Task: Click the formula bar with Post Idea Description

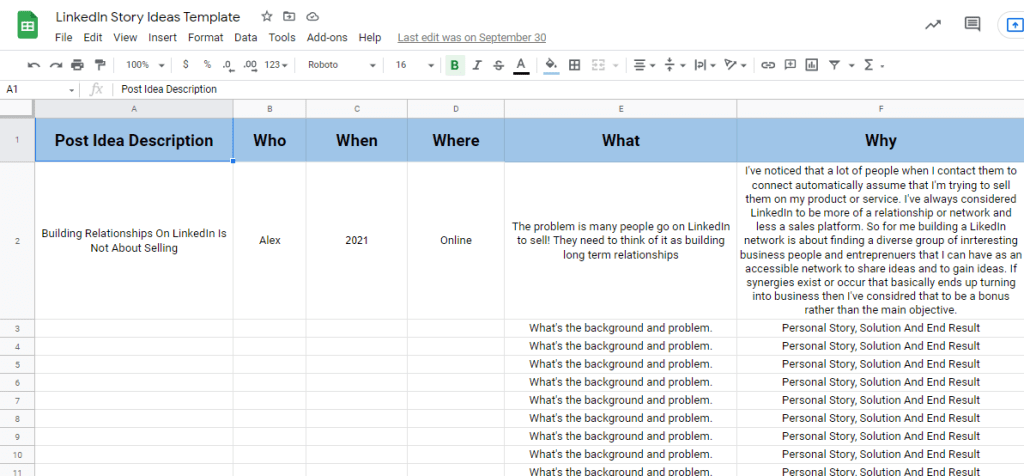Action: [x=568, y=89]
